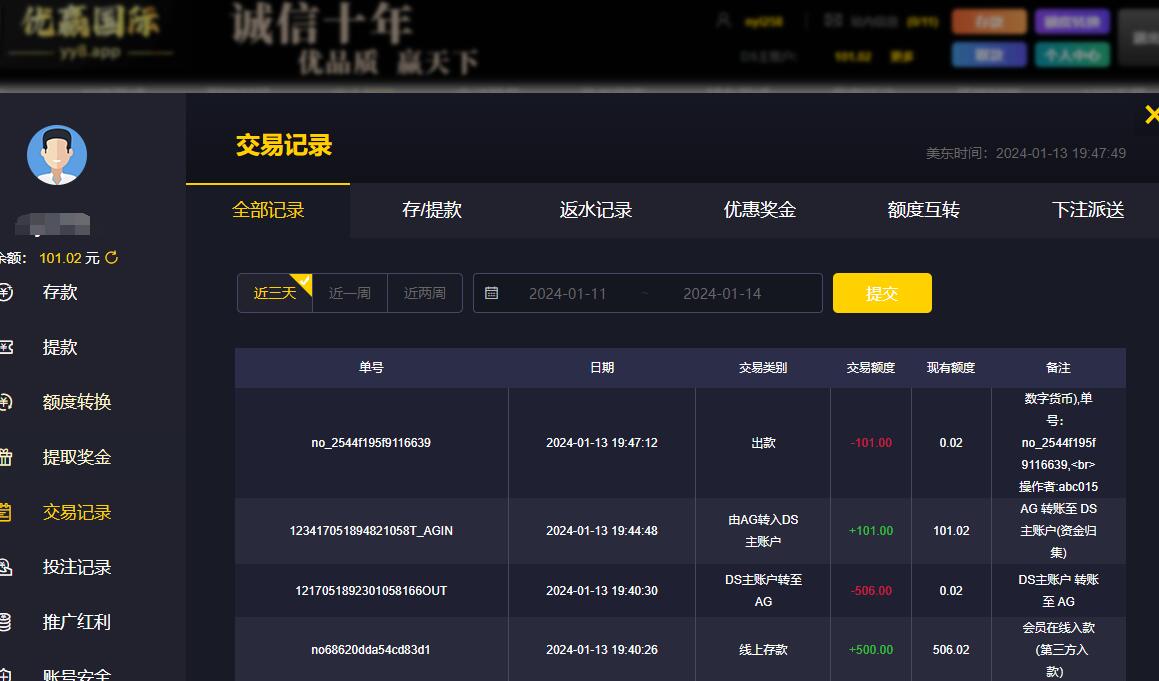This screenshot has height=681, width=1159.
Task: Click the calendar icon in date range field
Action: point(491,294)
